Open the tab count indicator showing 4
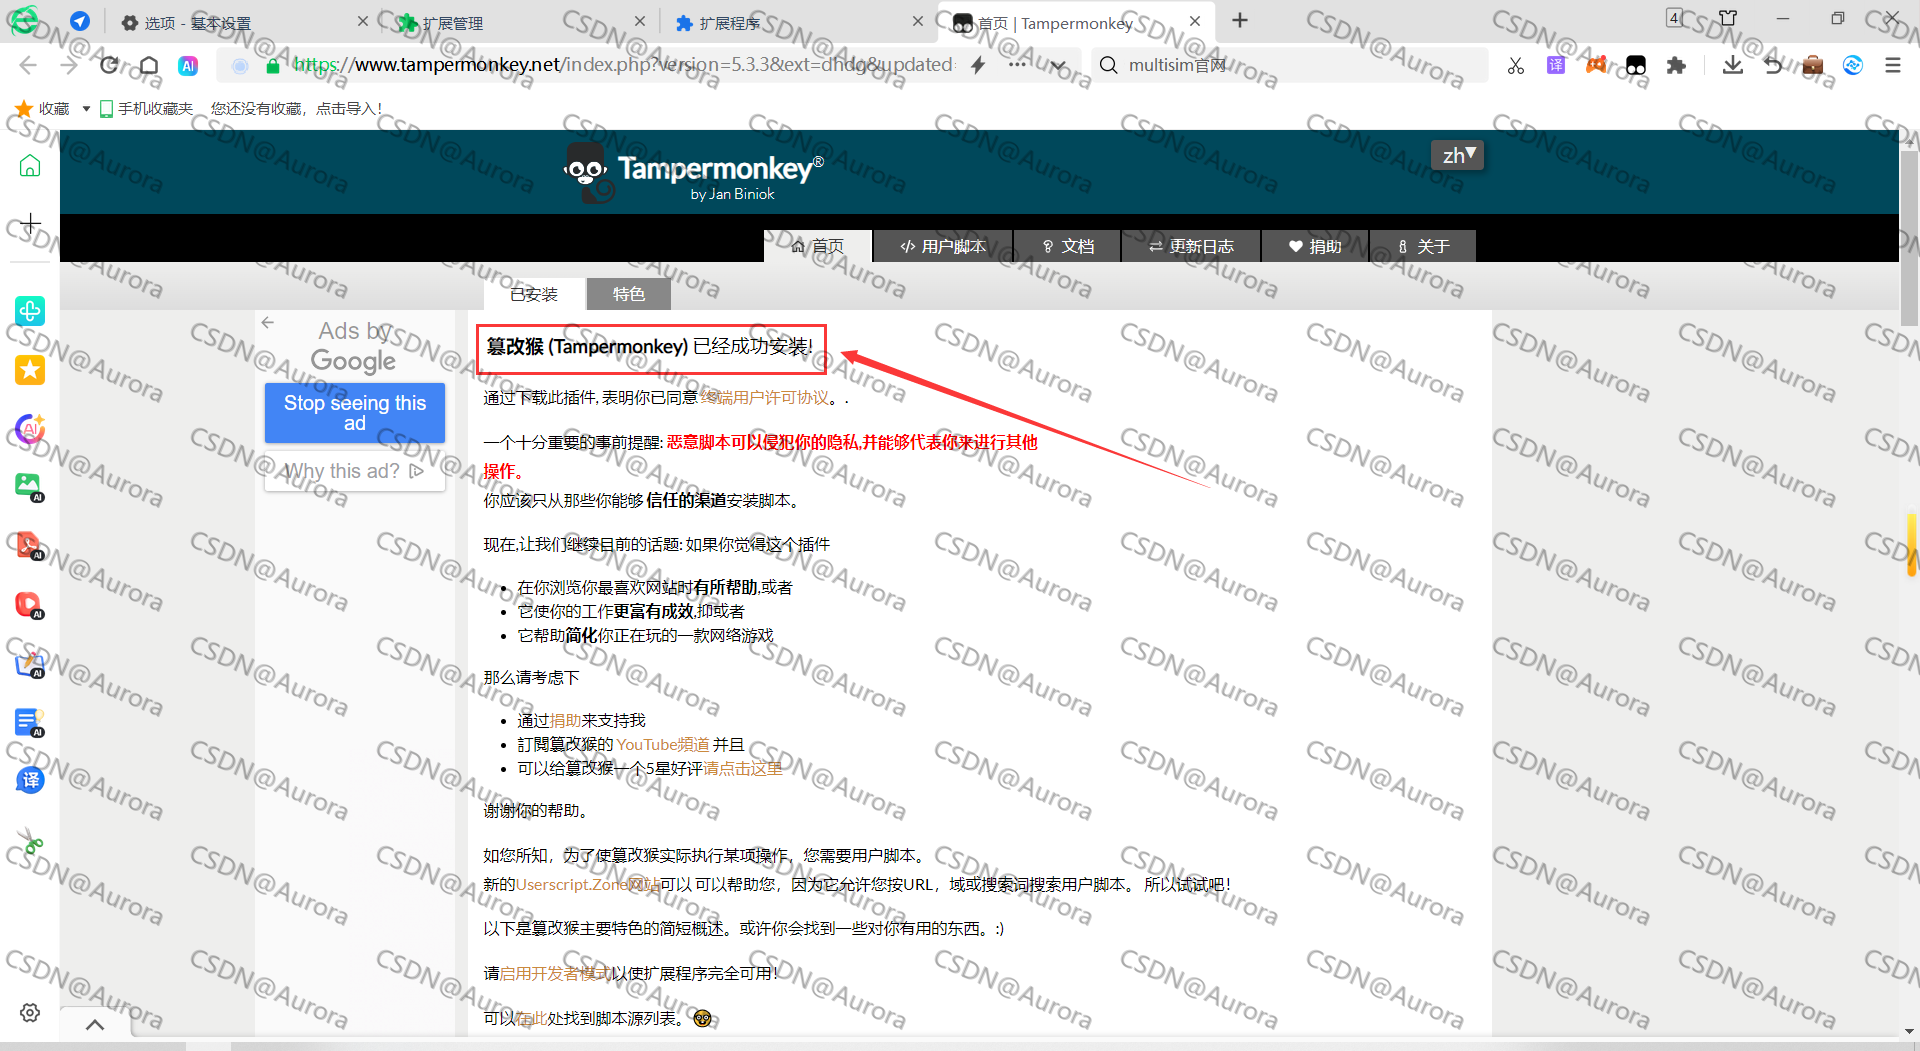The height and width of the screenshot is (1051, 1920). [1675, 18]
